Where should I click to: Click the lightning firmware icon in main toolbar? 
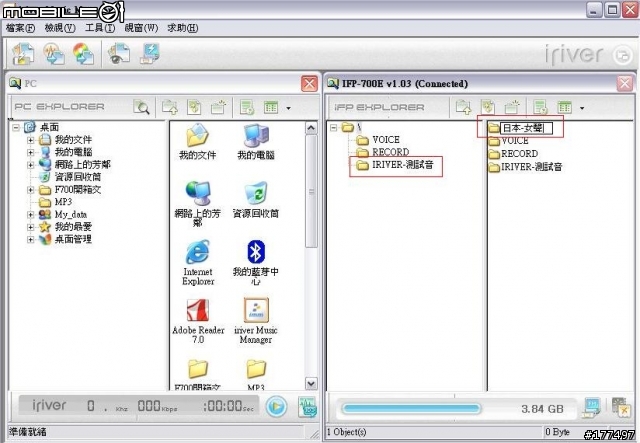(149, 54)
